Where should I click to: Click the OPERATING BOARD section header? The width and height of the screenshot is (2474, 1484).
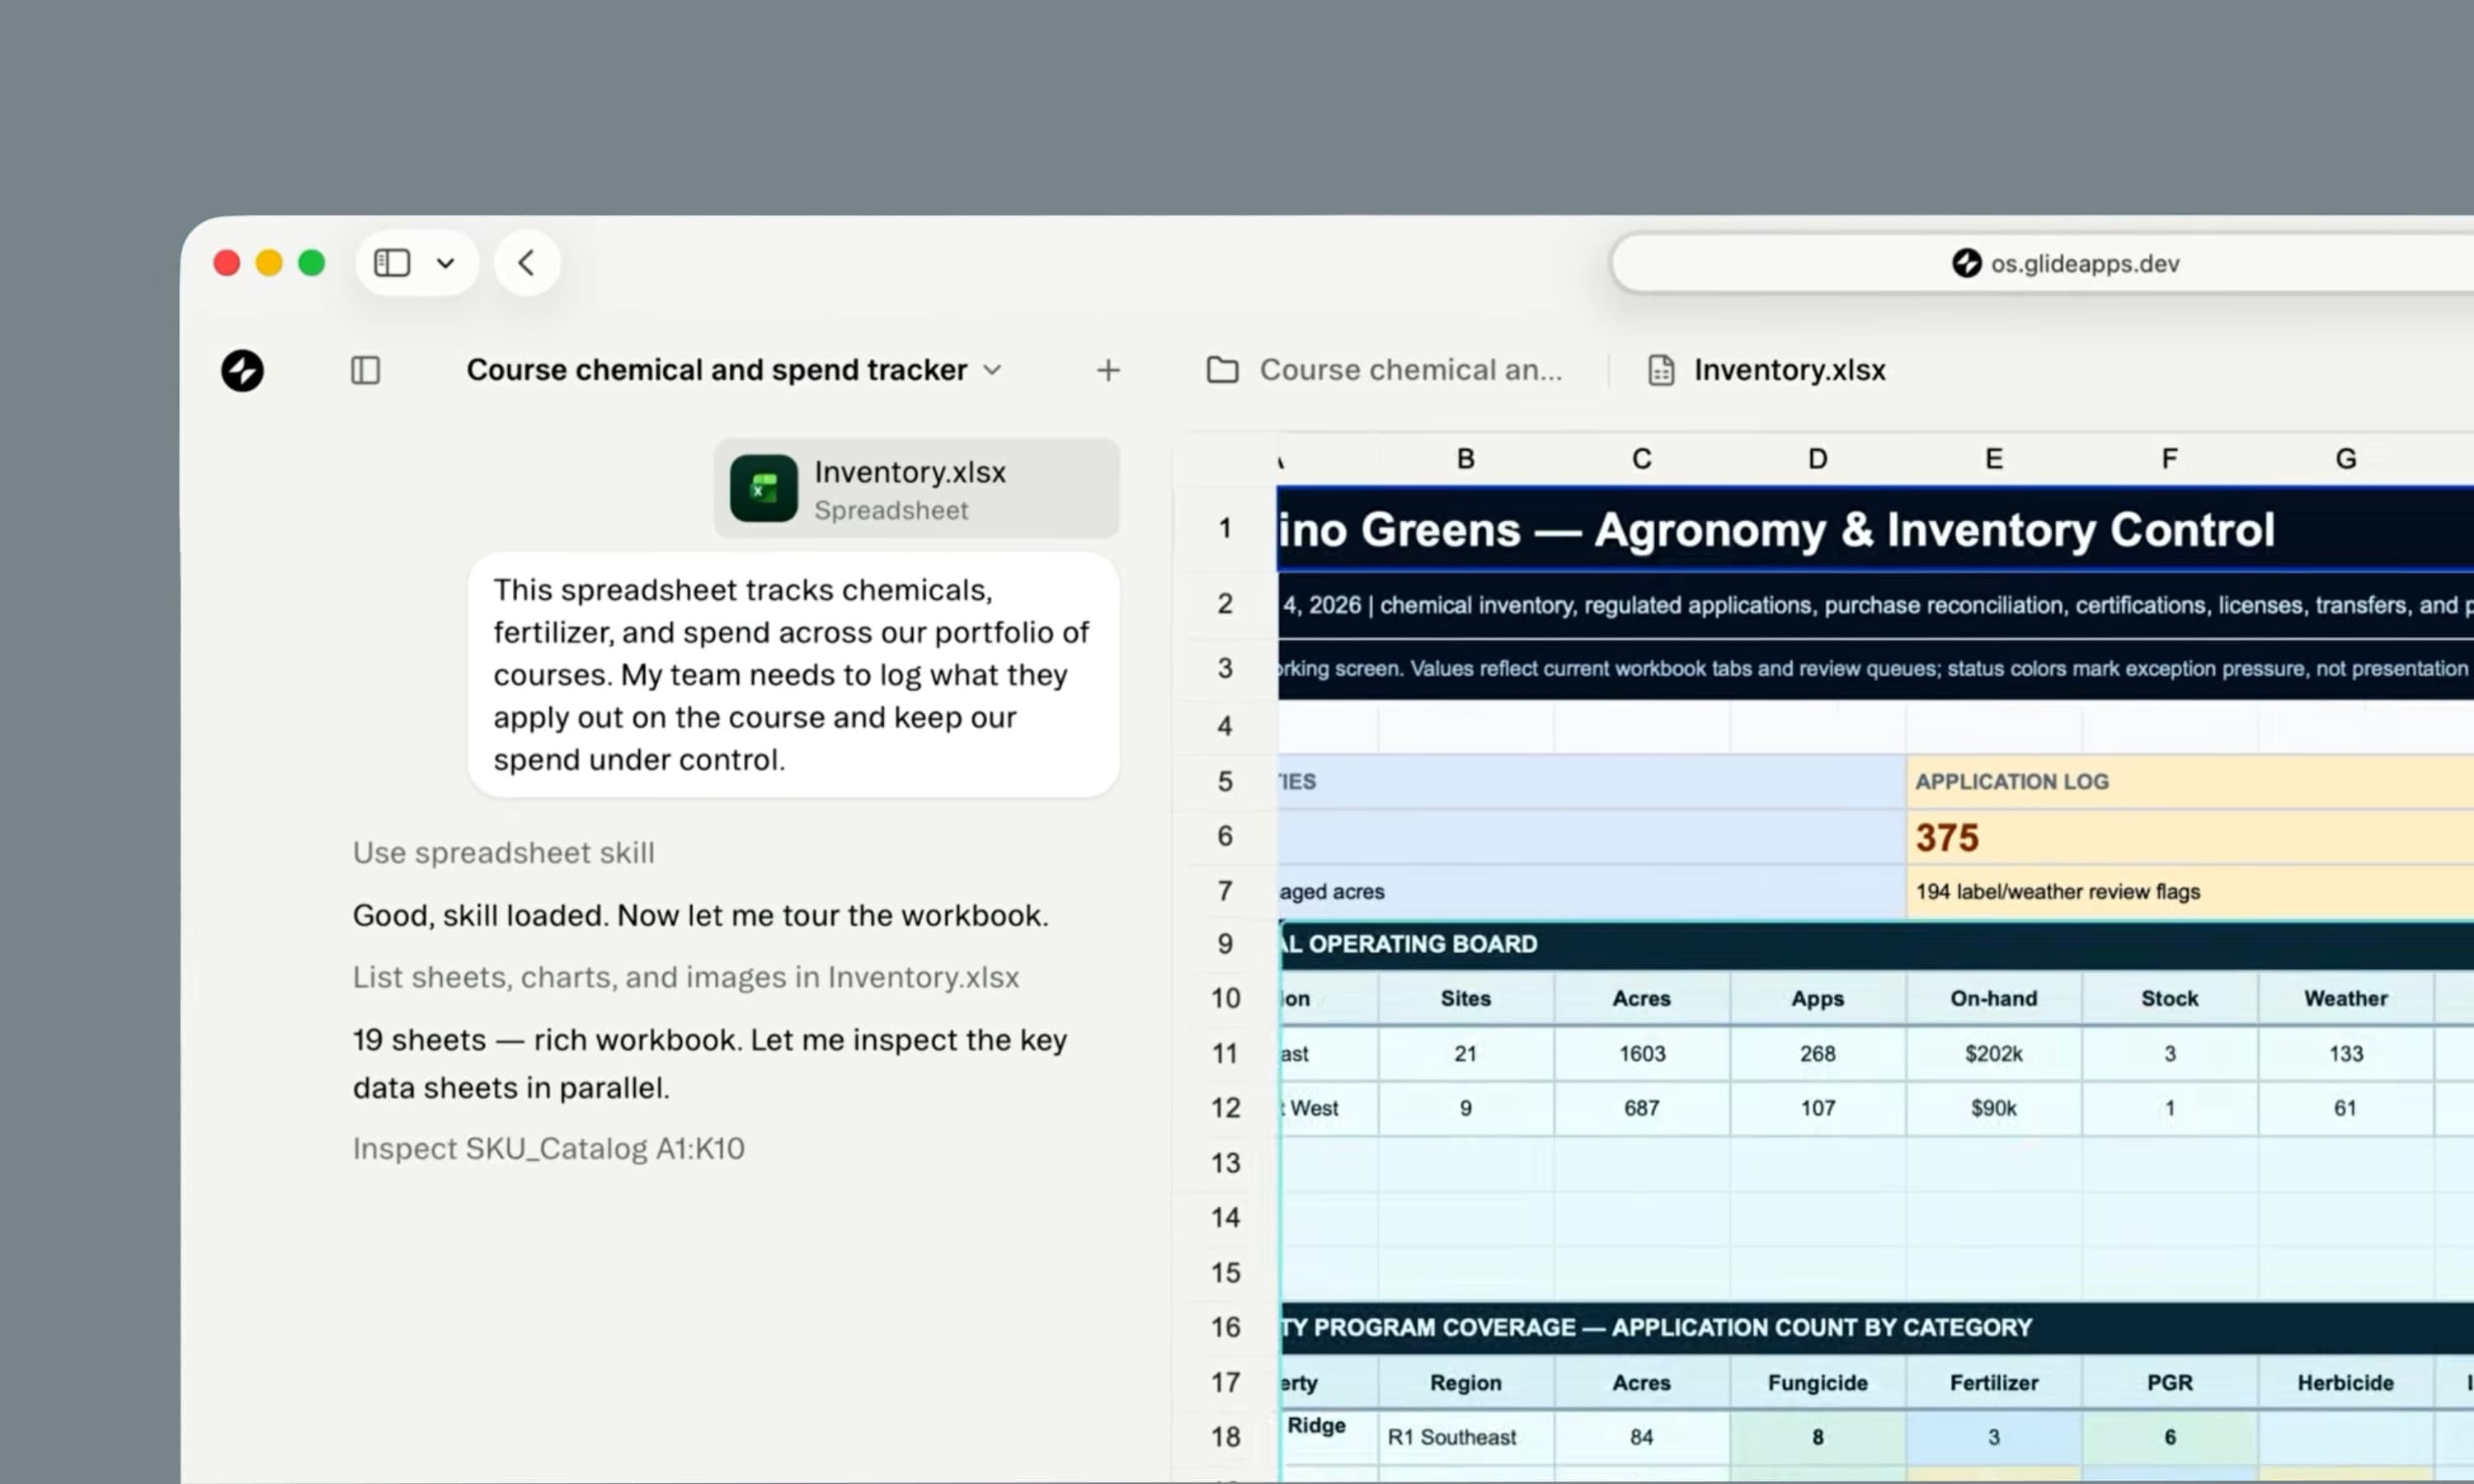pyautogui.click(x=1876, y=944)
